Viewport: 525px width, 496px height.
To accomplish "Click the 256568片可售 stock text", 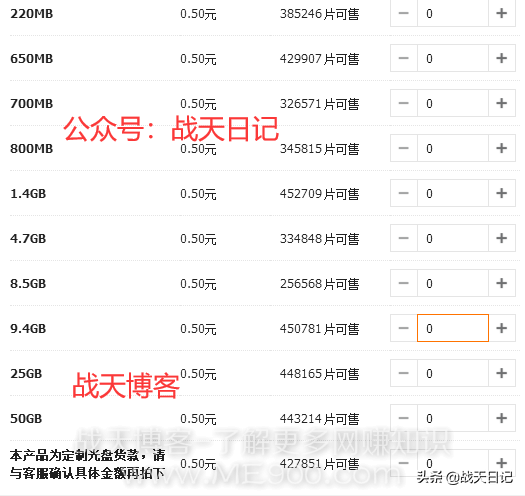I will 319,284.
